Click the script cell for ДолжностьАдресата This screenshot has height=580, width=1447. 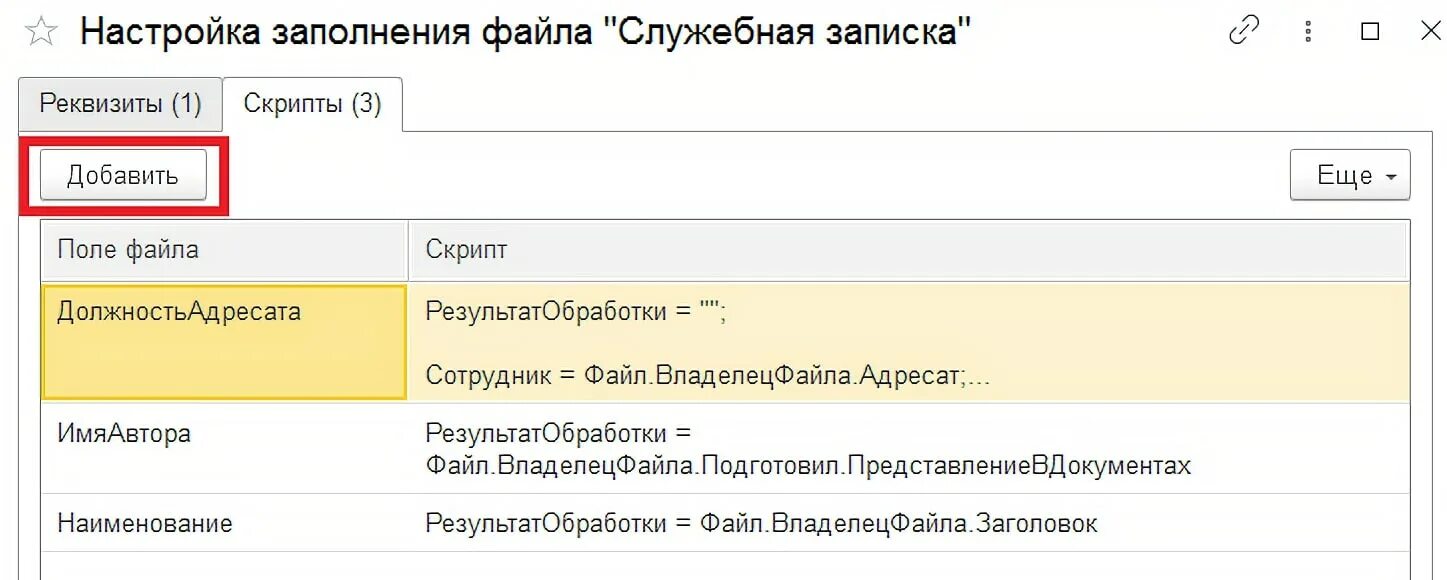coord(575,312)
